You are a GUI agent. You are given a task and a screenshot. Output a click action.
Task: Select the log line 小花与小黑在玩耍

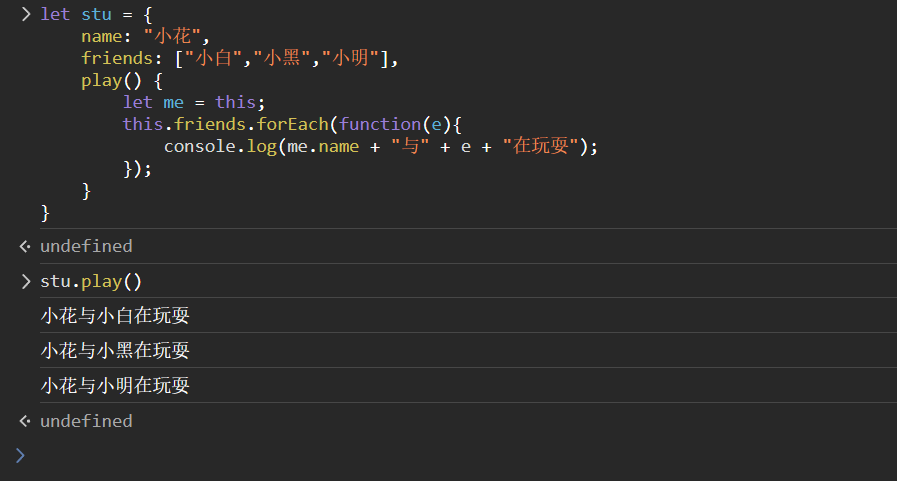(x=115, y=351)
